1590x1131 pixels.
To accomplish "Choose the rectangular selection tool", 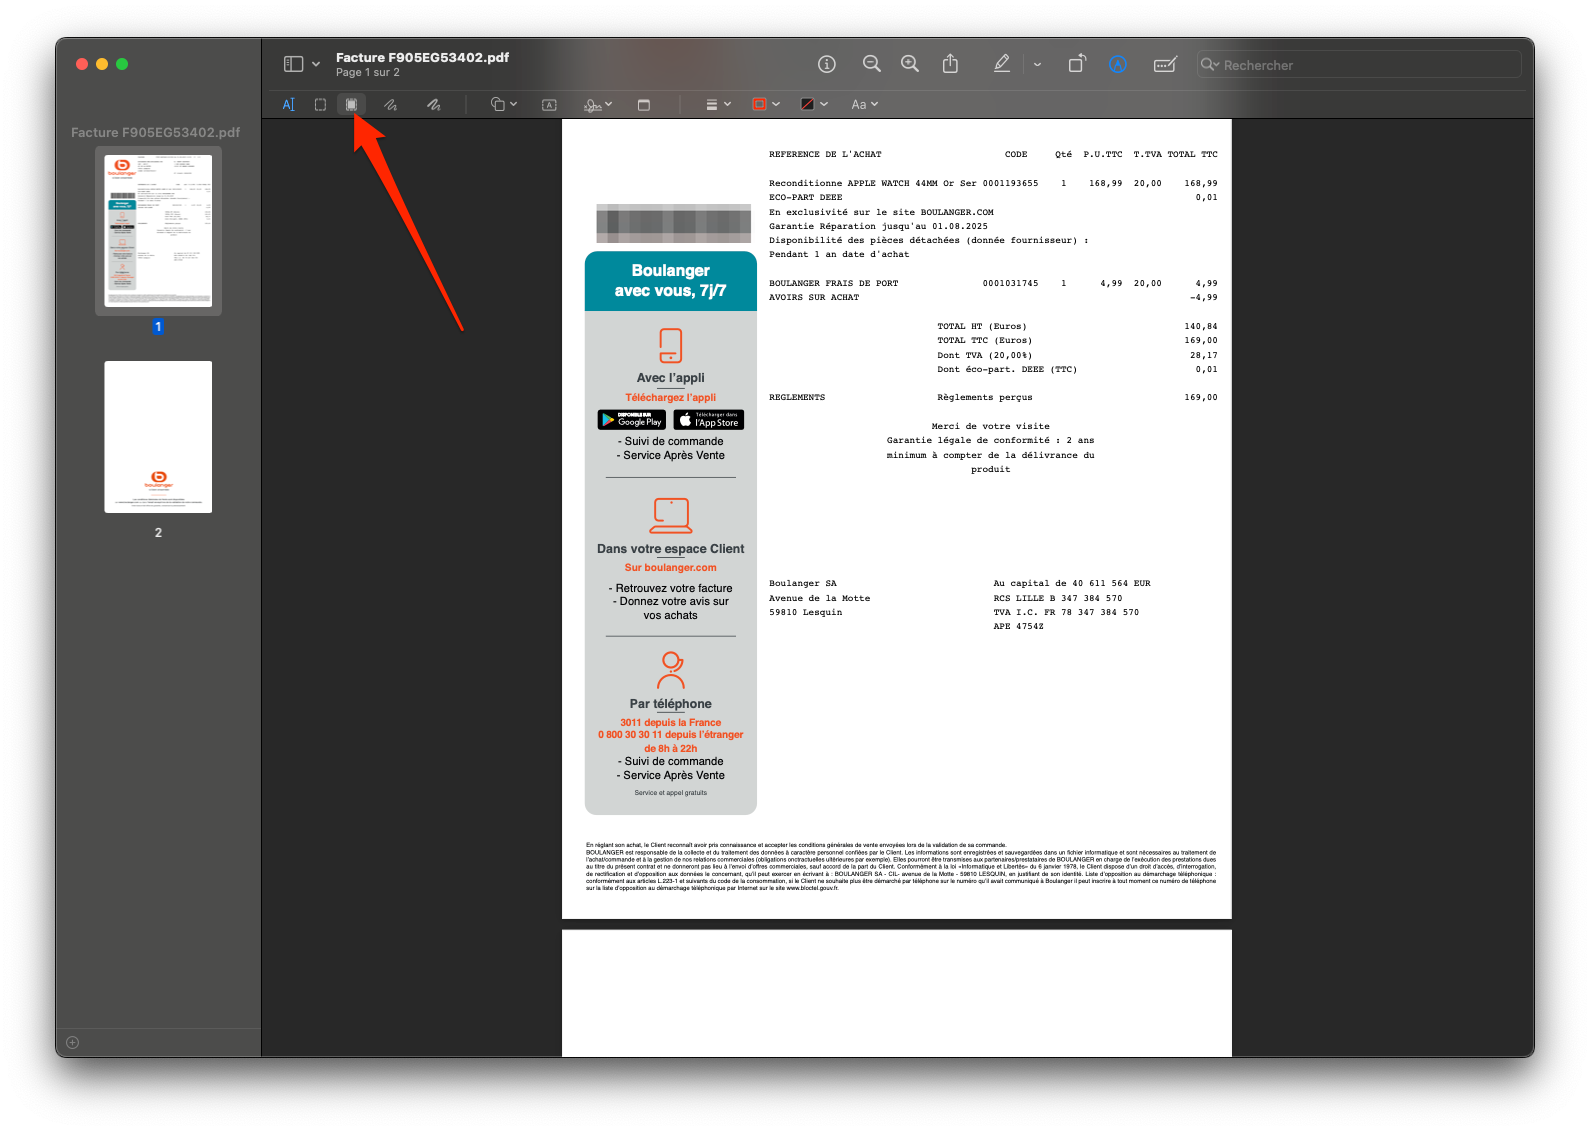I will [x=320, y=104].
